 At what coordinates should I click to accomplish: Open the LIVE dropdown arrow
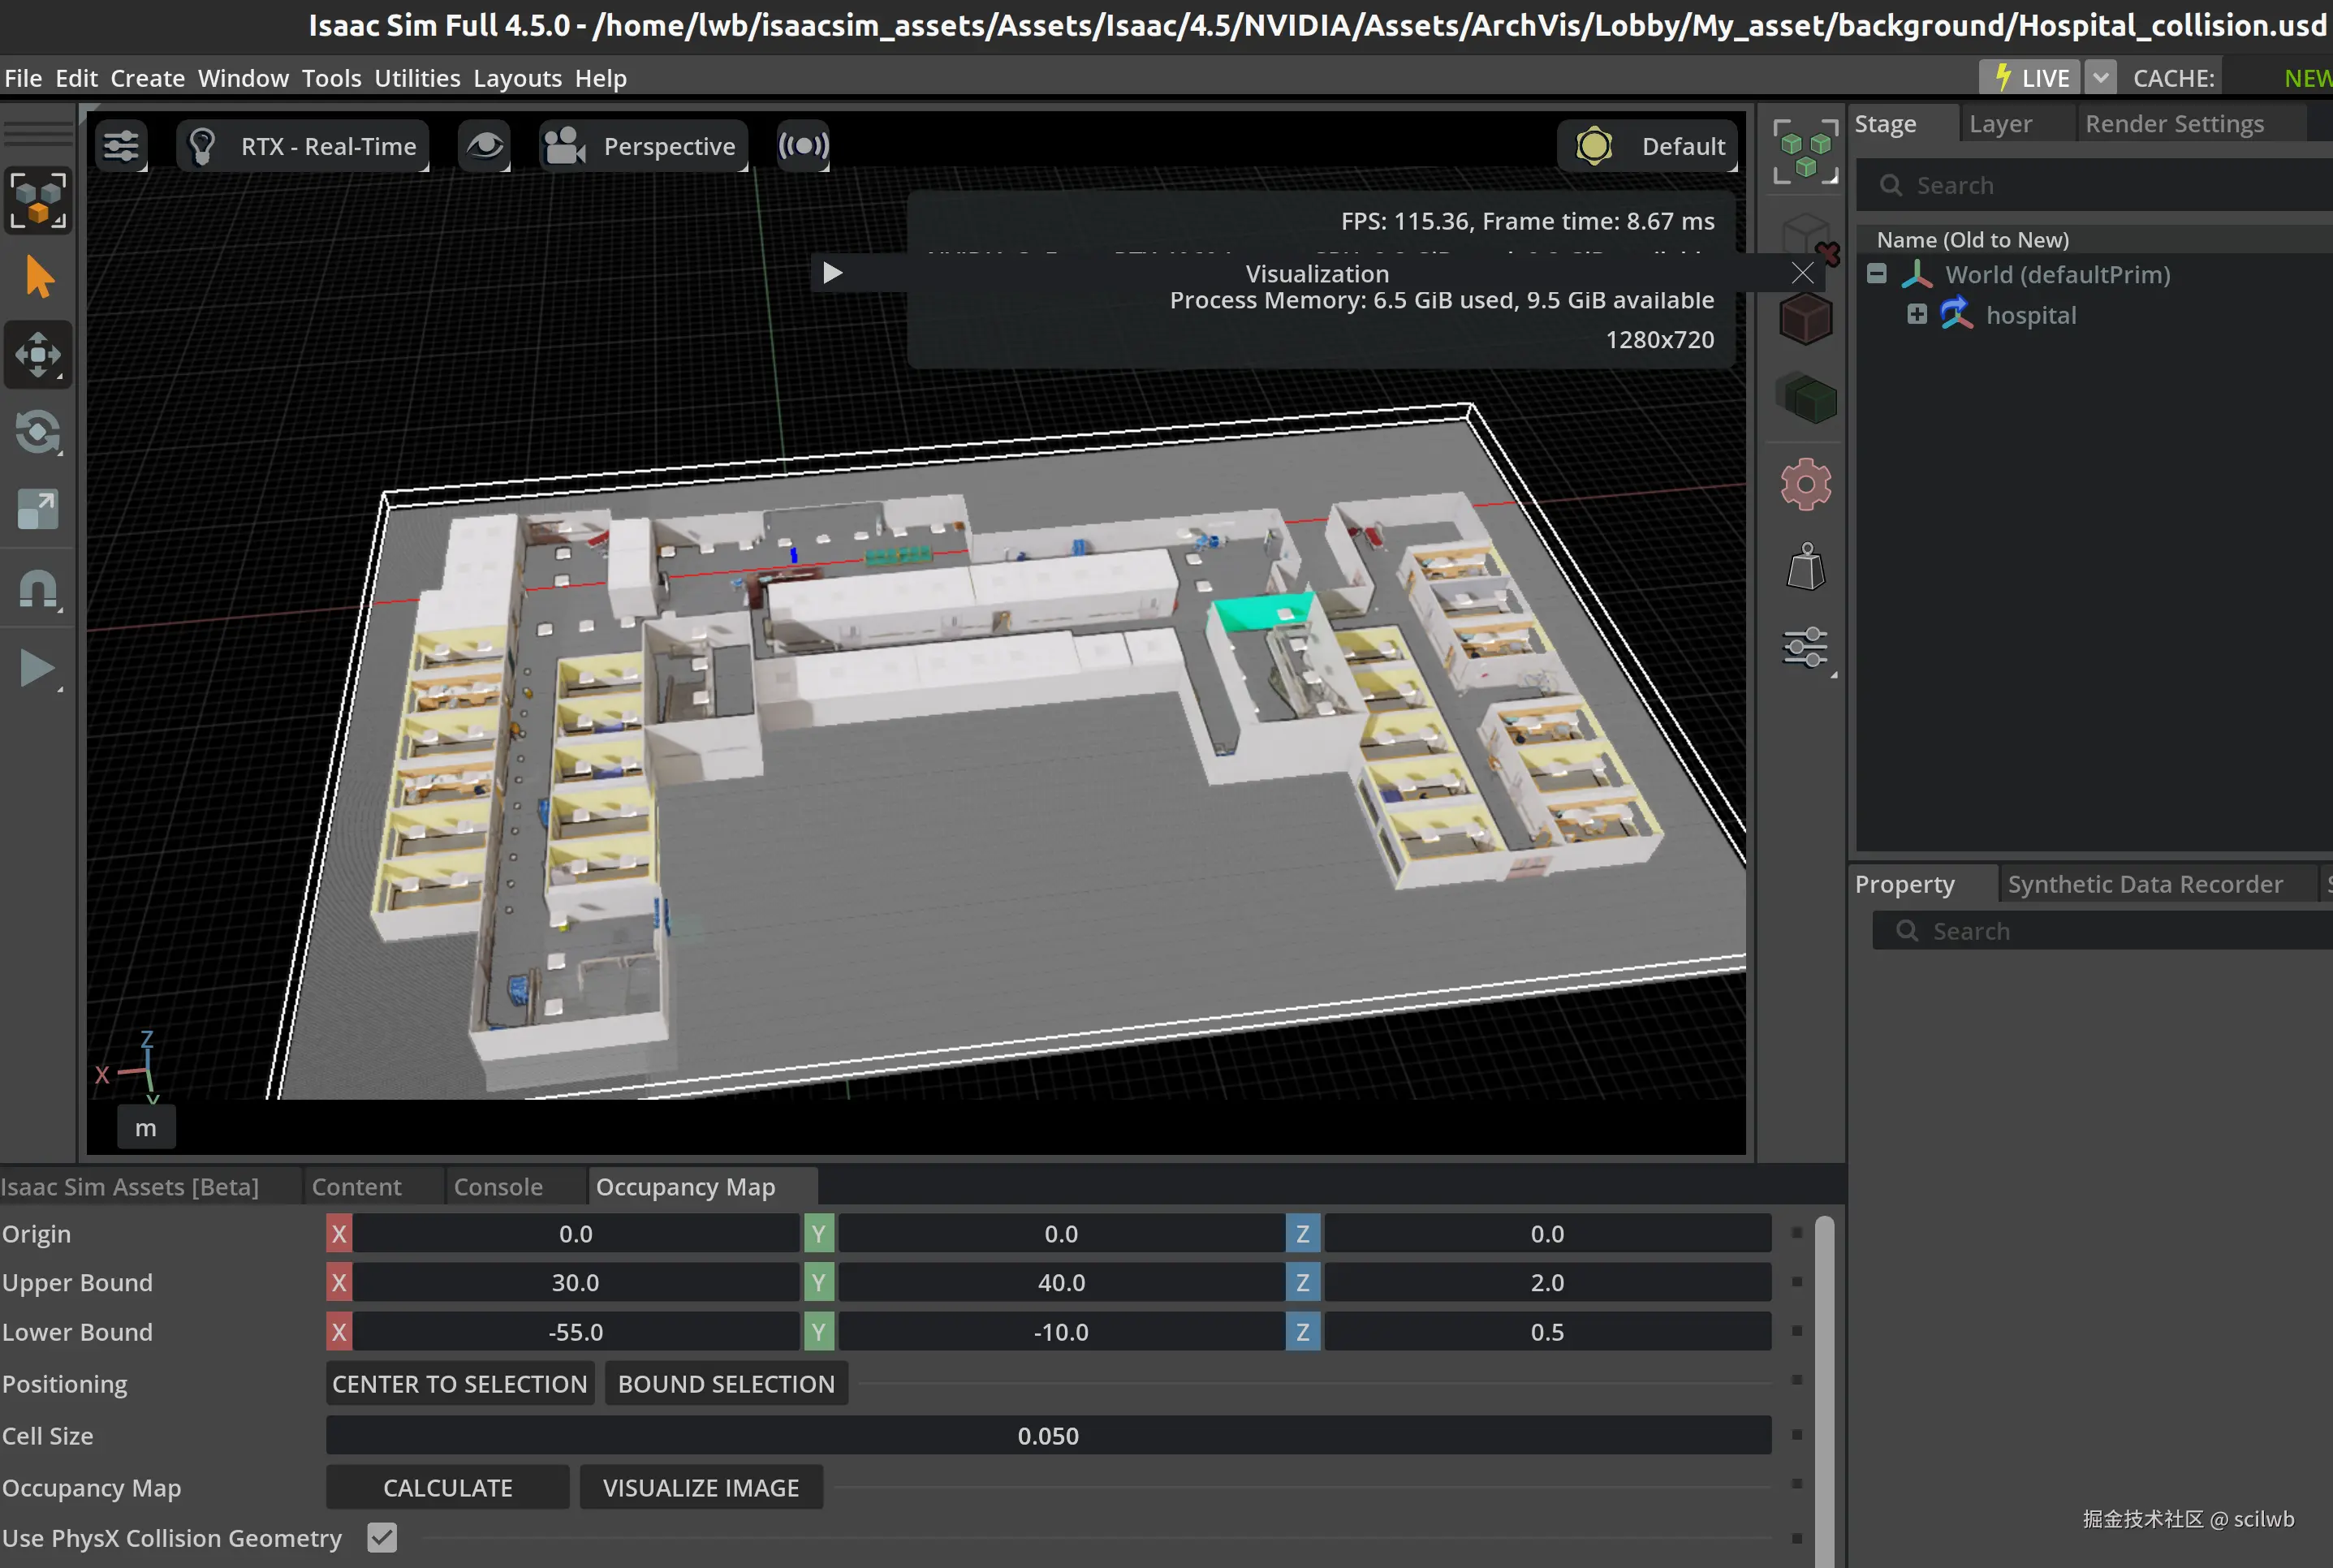point(2100,78)
